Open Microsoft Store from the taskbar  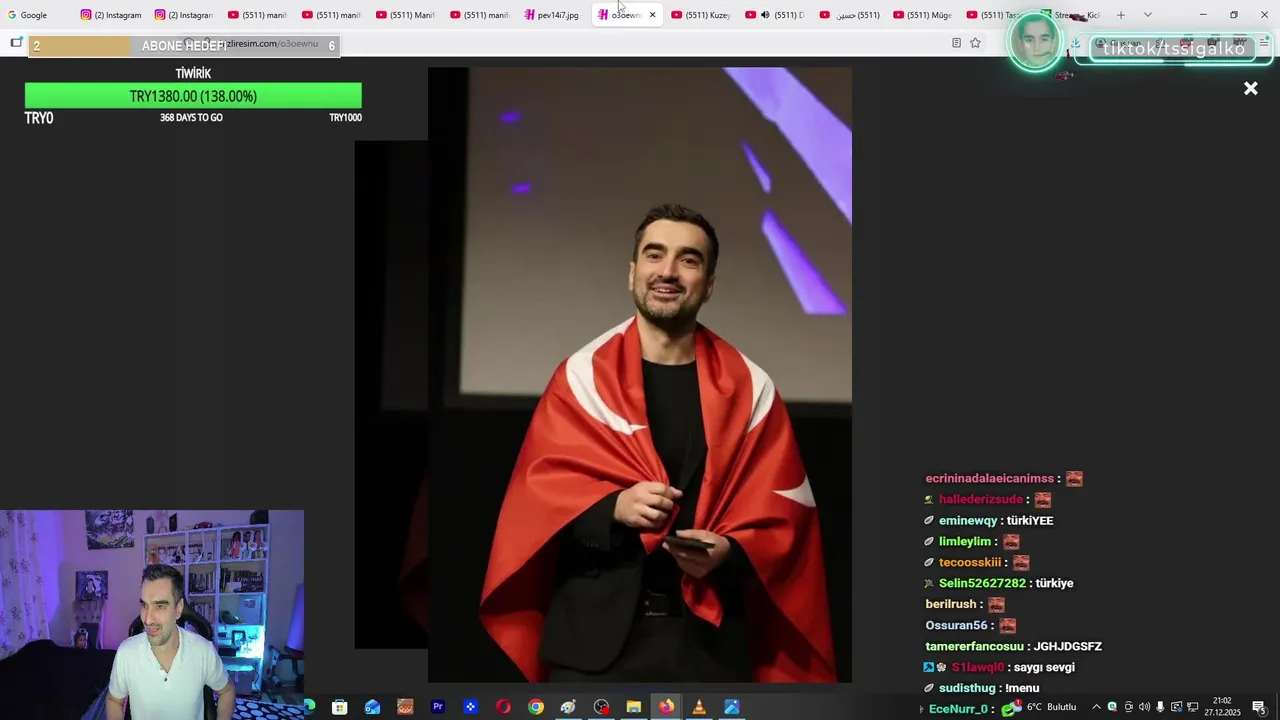(x=340, y=707)
